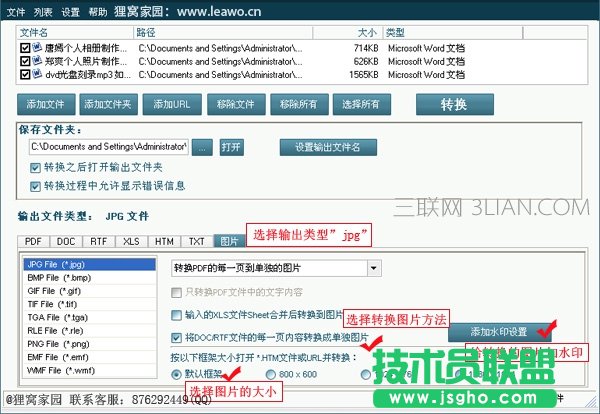Switch to the 图片 tab
The image size is (600, 414).
point(229,241)
